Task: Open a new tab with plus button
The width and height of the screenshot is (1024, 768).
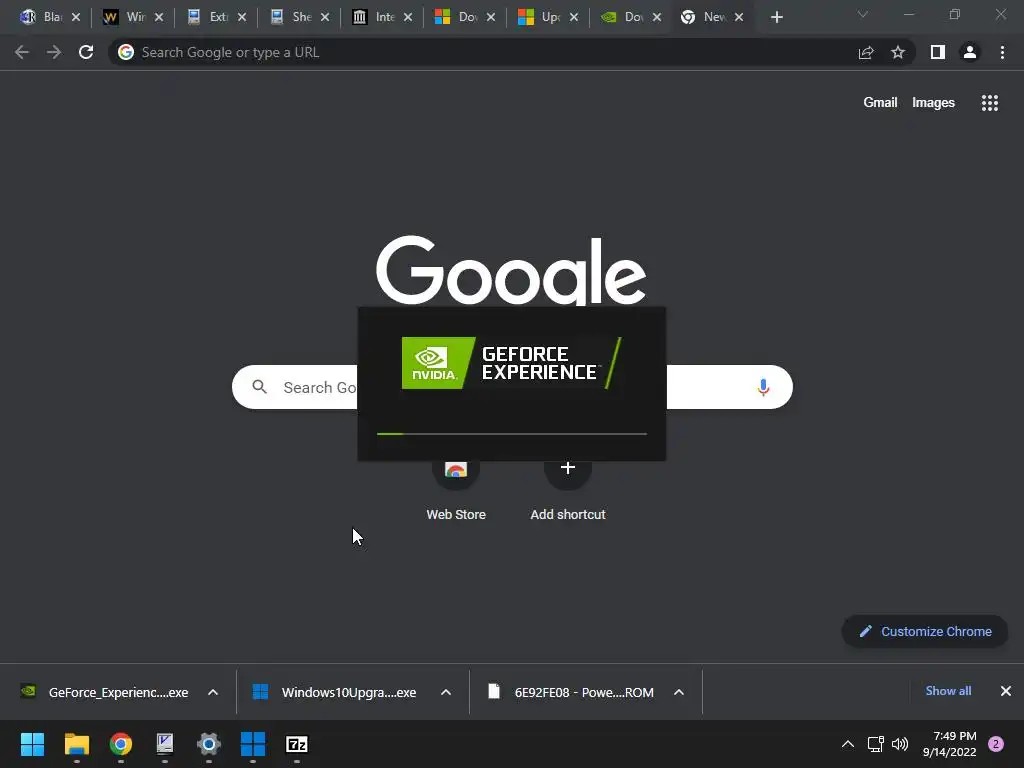Action: tap(776, 17)
